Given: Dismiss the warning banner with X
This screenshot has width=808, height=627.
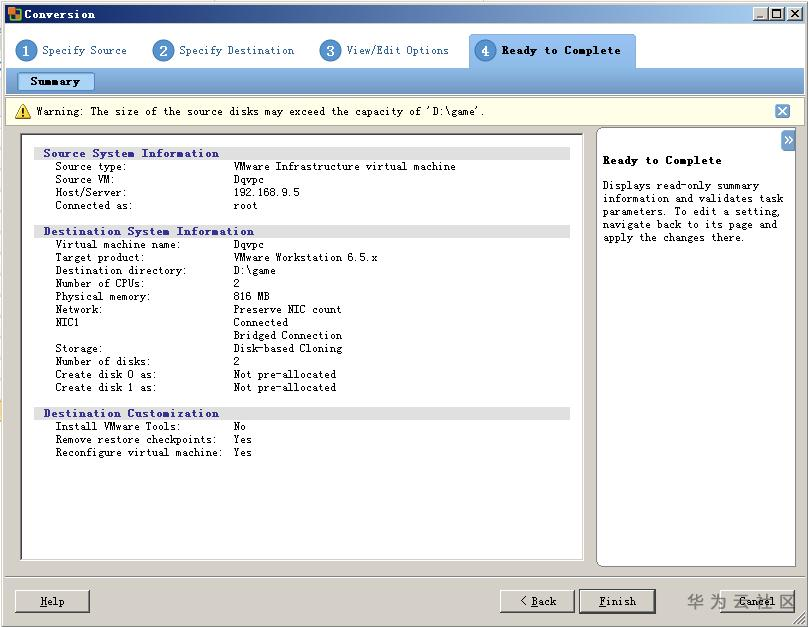Looking at the screenshot, I should pyautogui.click(x=782, y=111).
